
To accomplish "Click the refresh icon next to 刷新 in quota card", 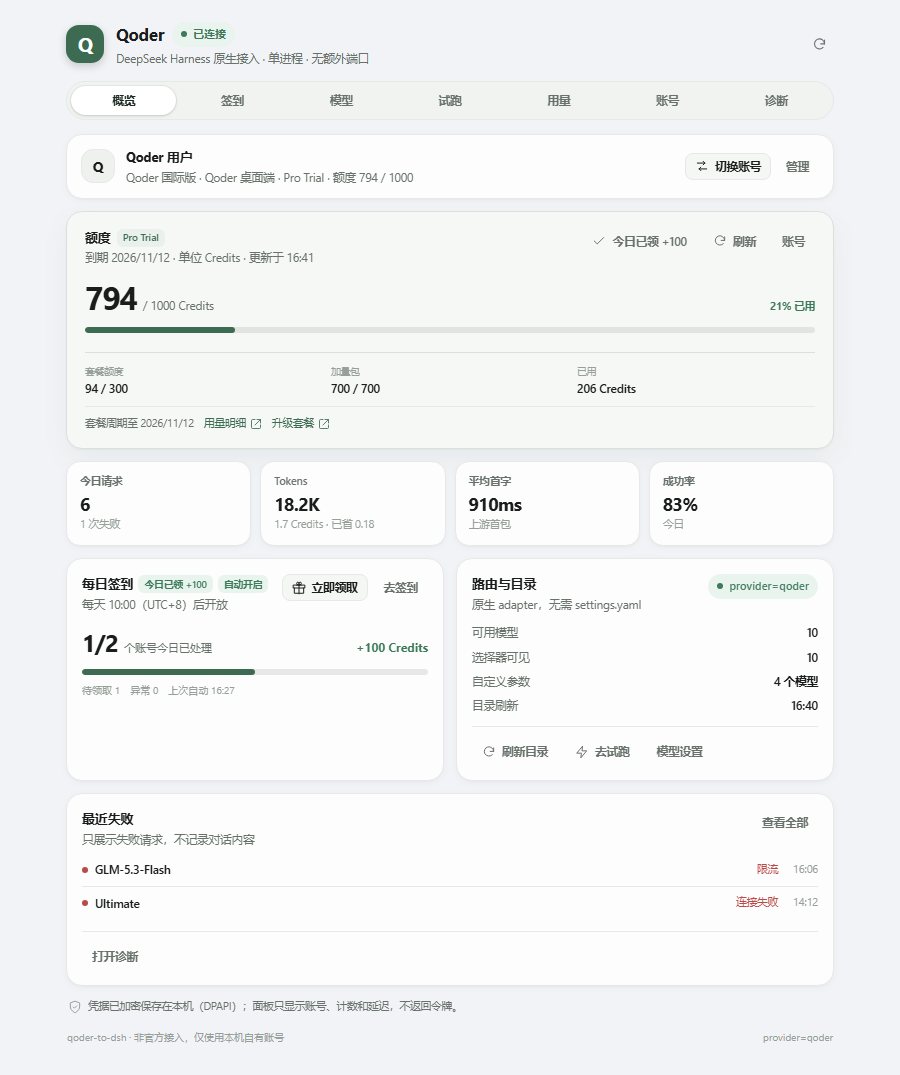I will (720, 241).
